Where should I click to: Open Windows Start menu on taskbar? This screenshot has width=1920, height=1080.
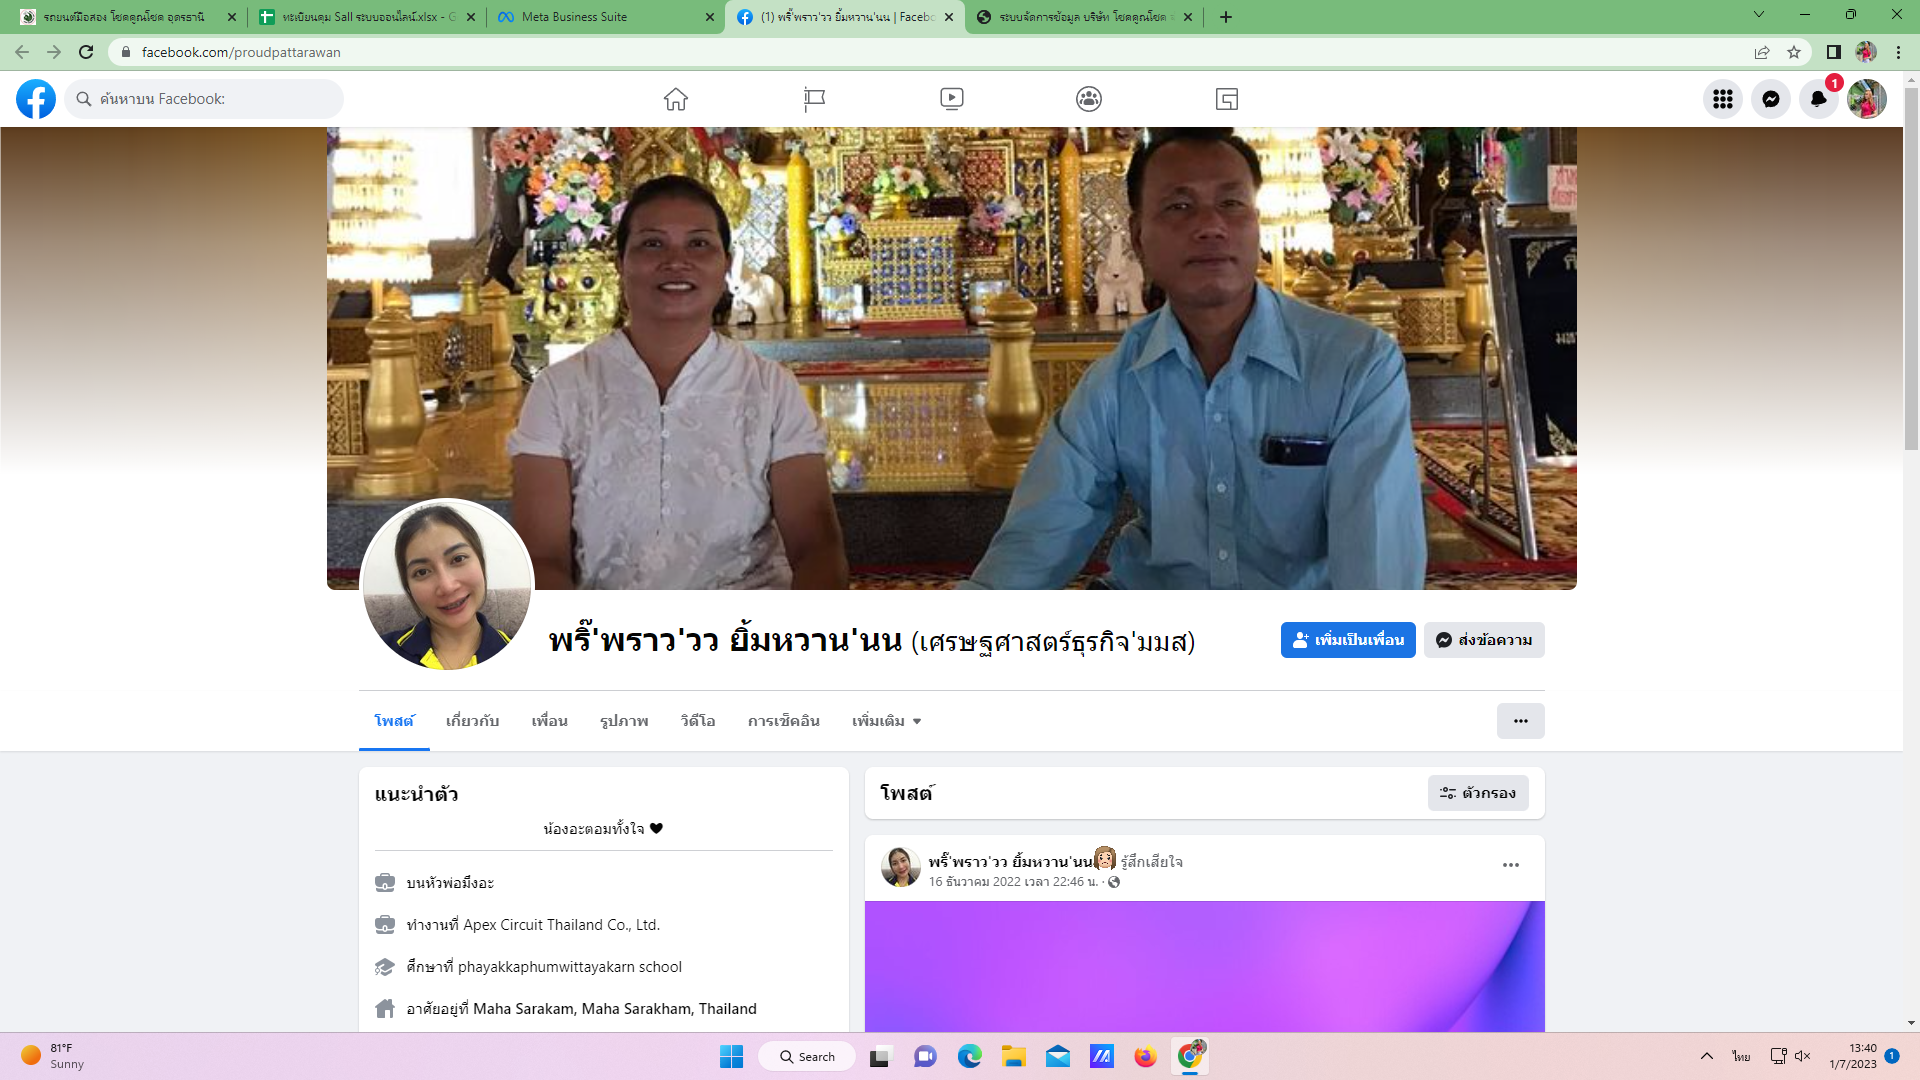(731, 1056)
